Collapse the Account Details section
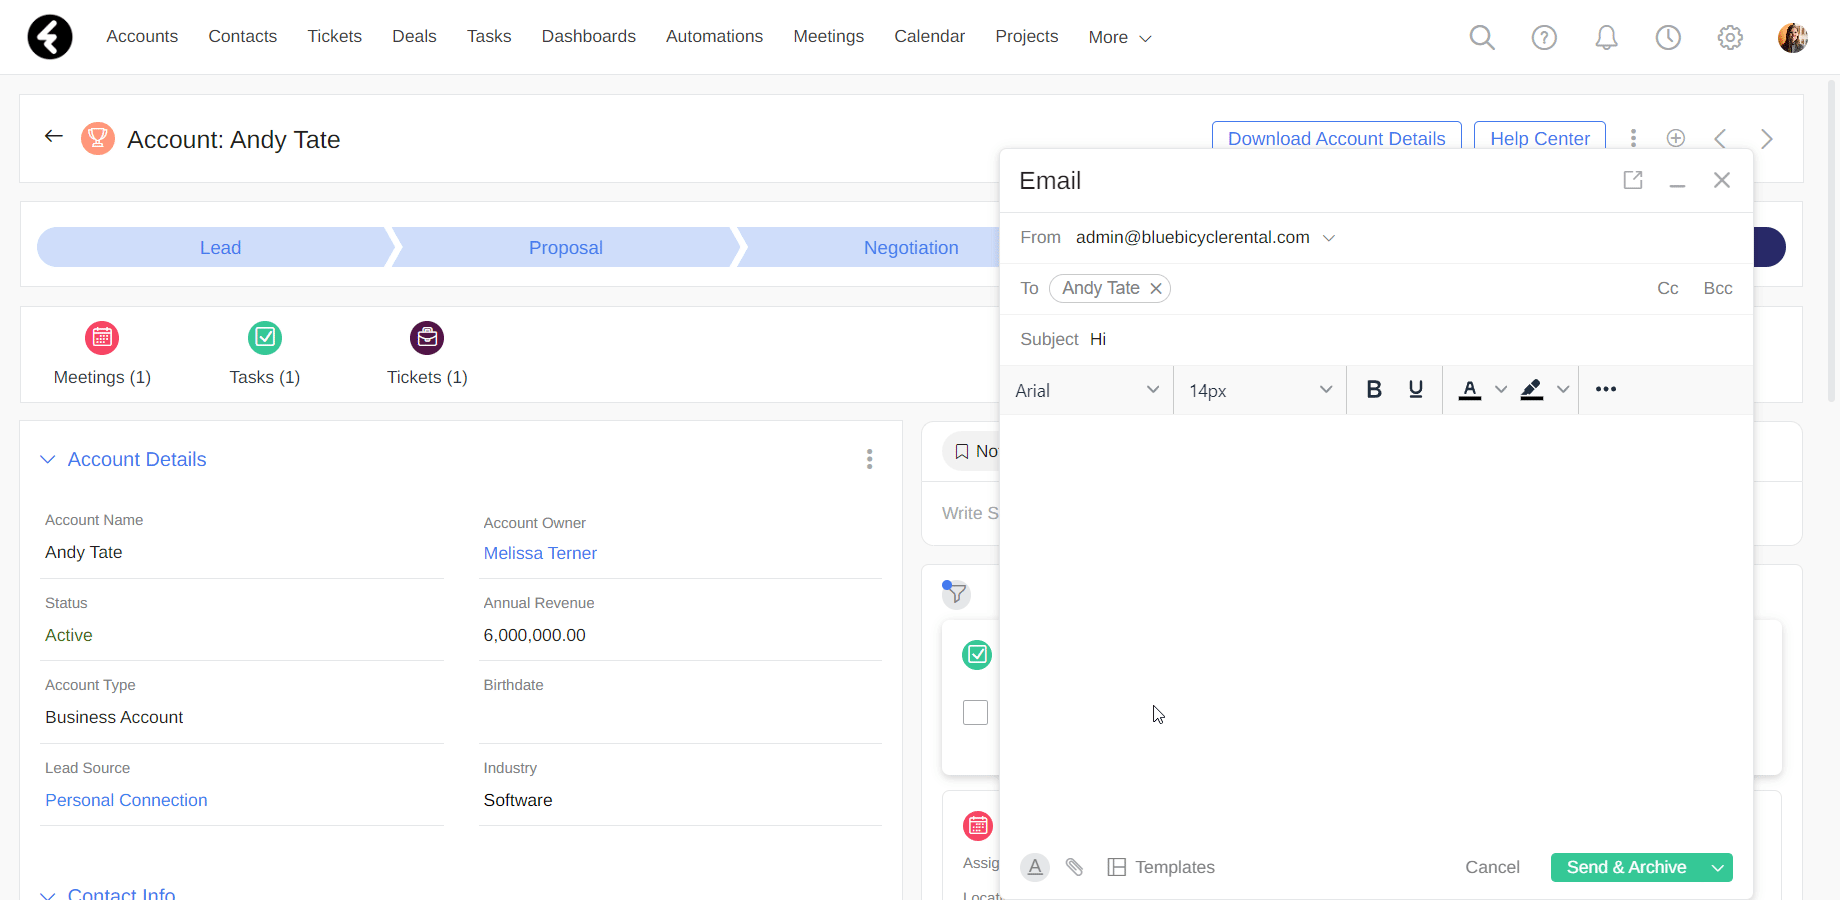Viewport: 1840px width, 900px height. pos(47,459)
